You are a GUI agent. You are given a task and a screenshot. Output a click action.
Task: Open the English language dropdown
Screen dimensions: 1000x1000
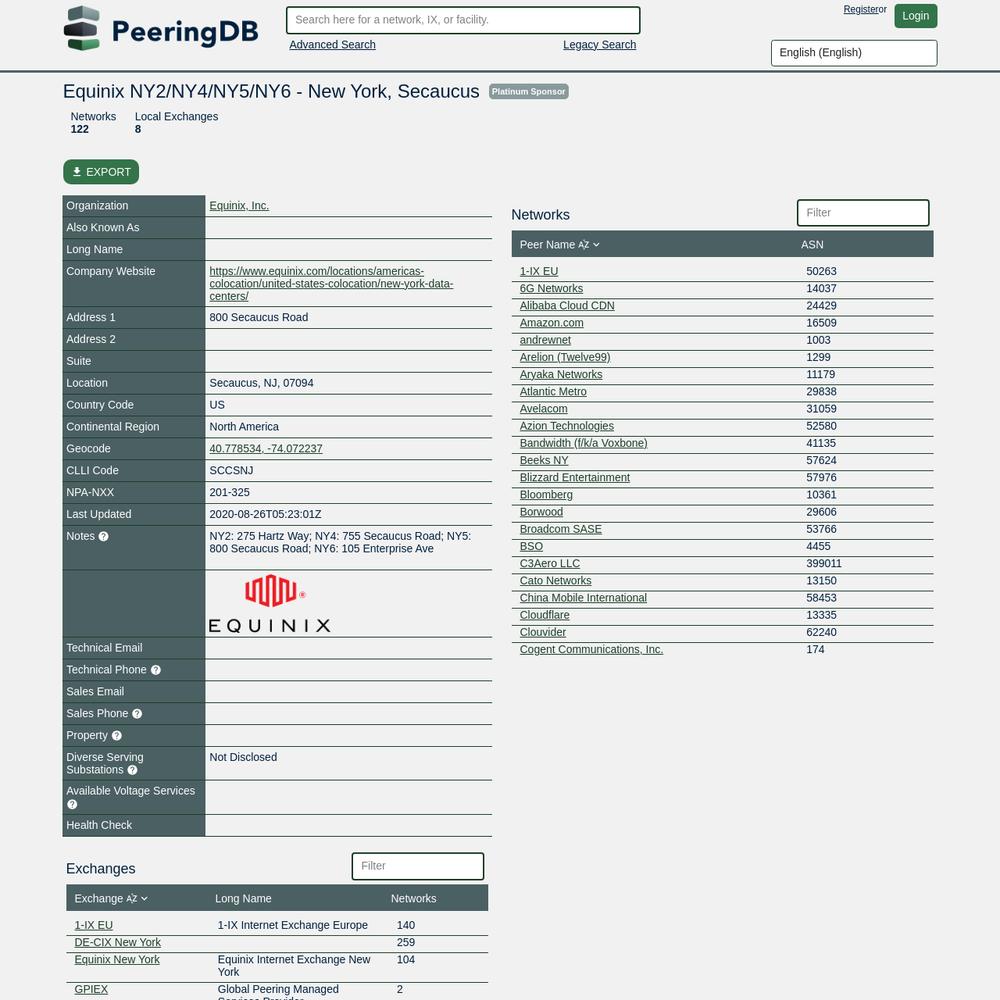(x=854, y=53)
